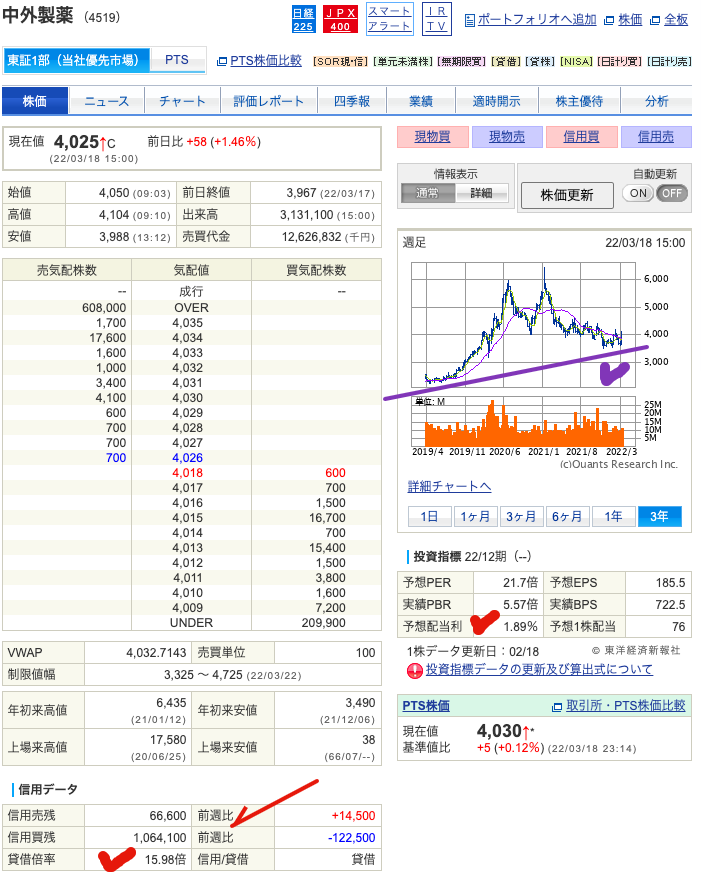The height and width of the screenshot is (881, 701).
Task: Click the red exclamation warning icon
Action: tap(415, 670)
